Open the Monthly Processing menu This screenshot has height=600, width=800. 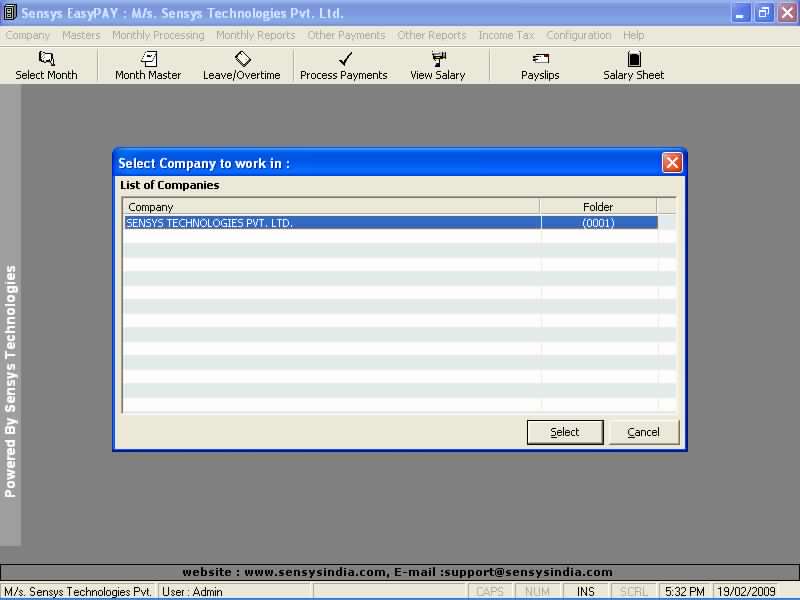click(158, 35)
